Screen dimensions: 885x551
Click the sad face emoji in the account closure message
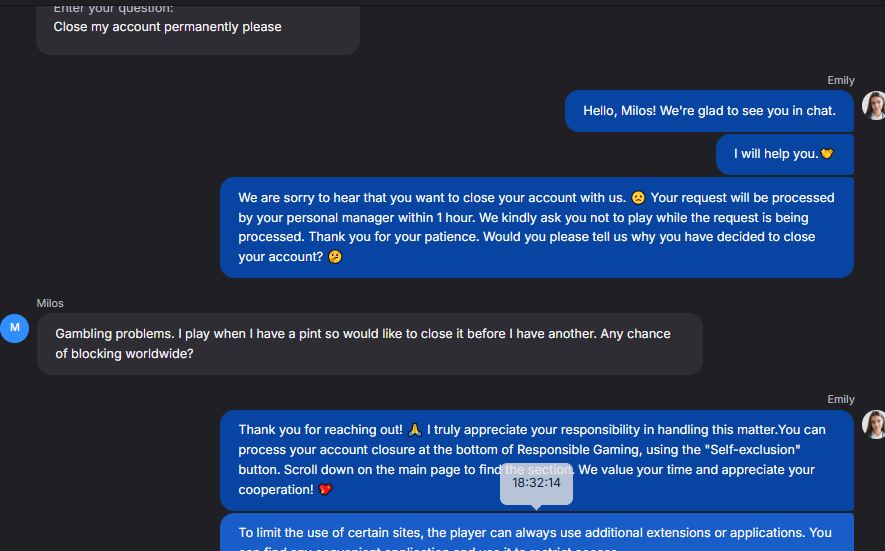[x=638, y=198]
